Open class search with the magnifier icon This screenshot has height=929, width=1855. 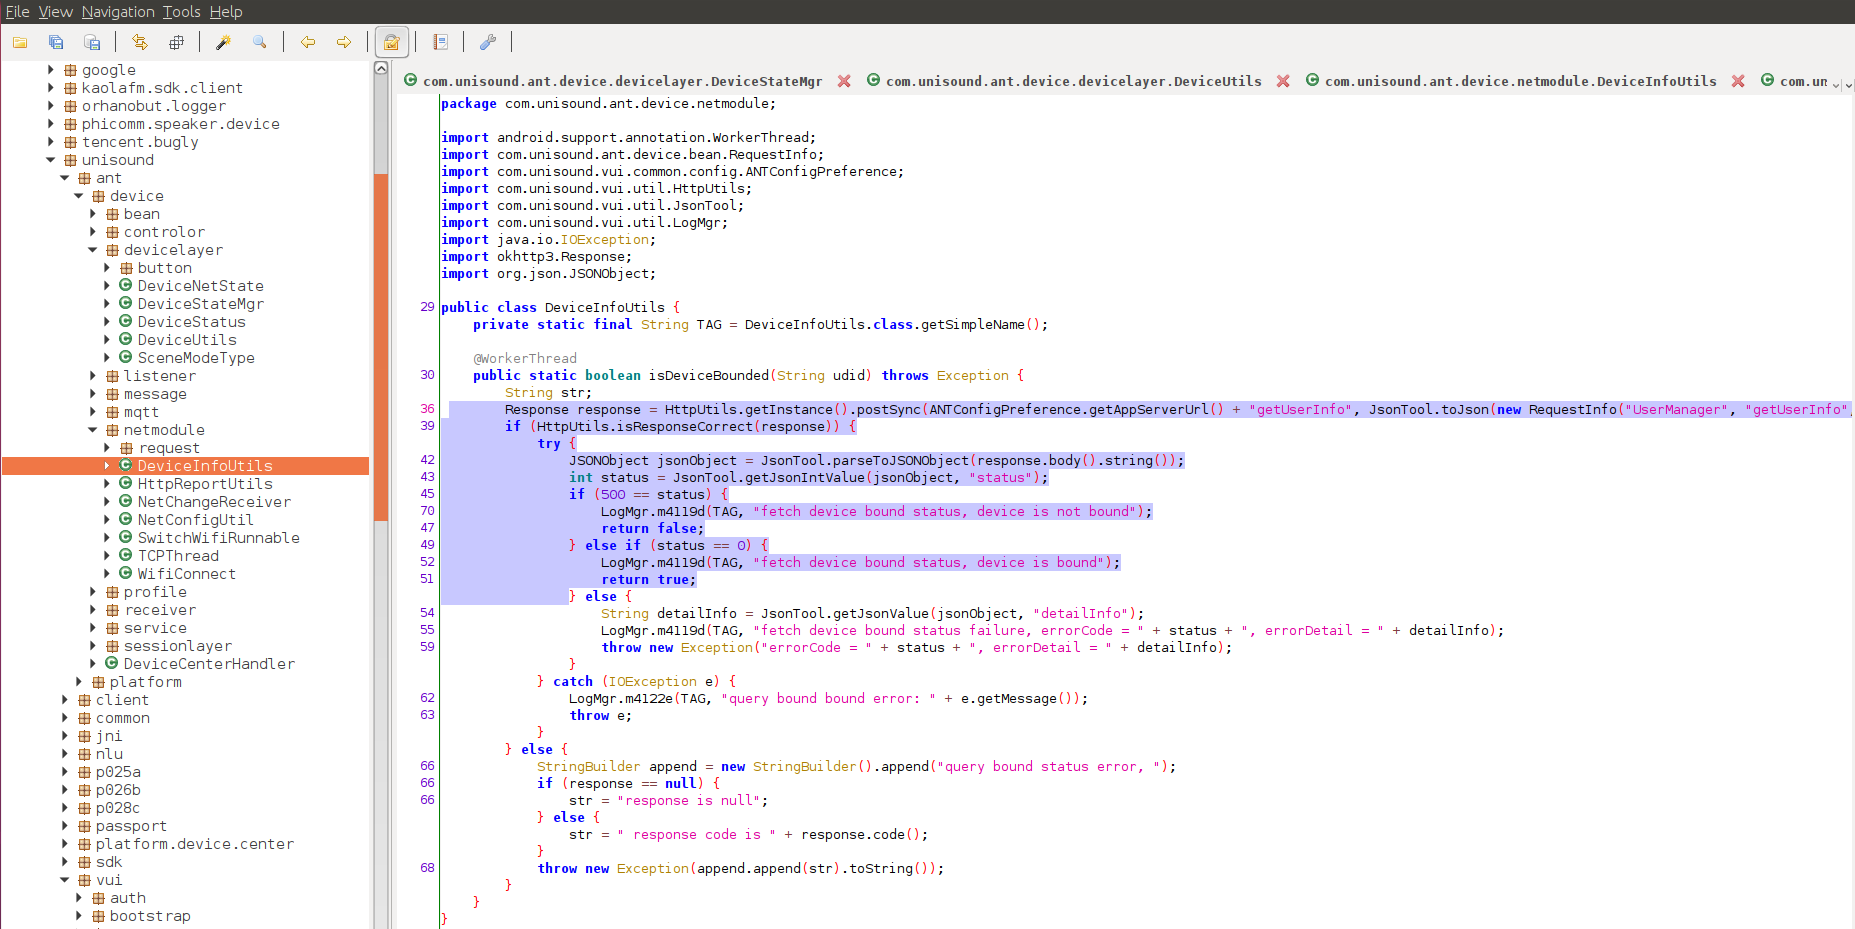click(x=260, y=42)
